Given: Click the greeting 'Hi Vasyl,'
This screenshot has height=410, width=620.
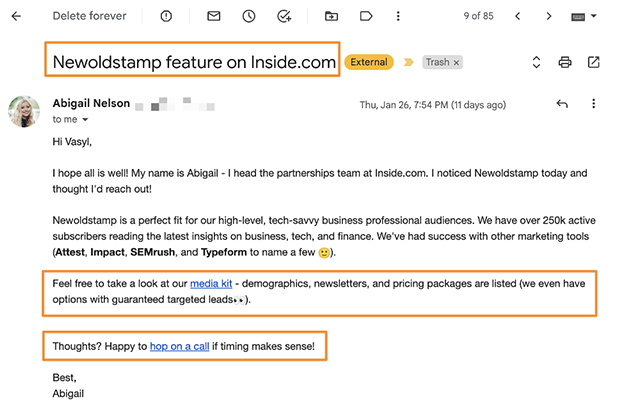Looking at the screenshot, I should click(72, 142).
